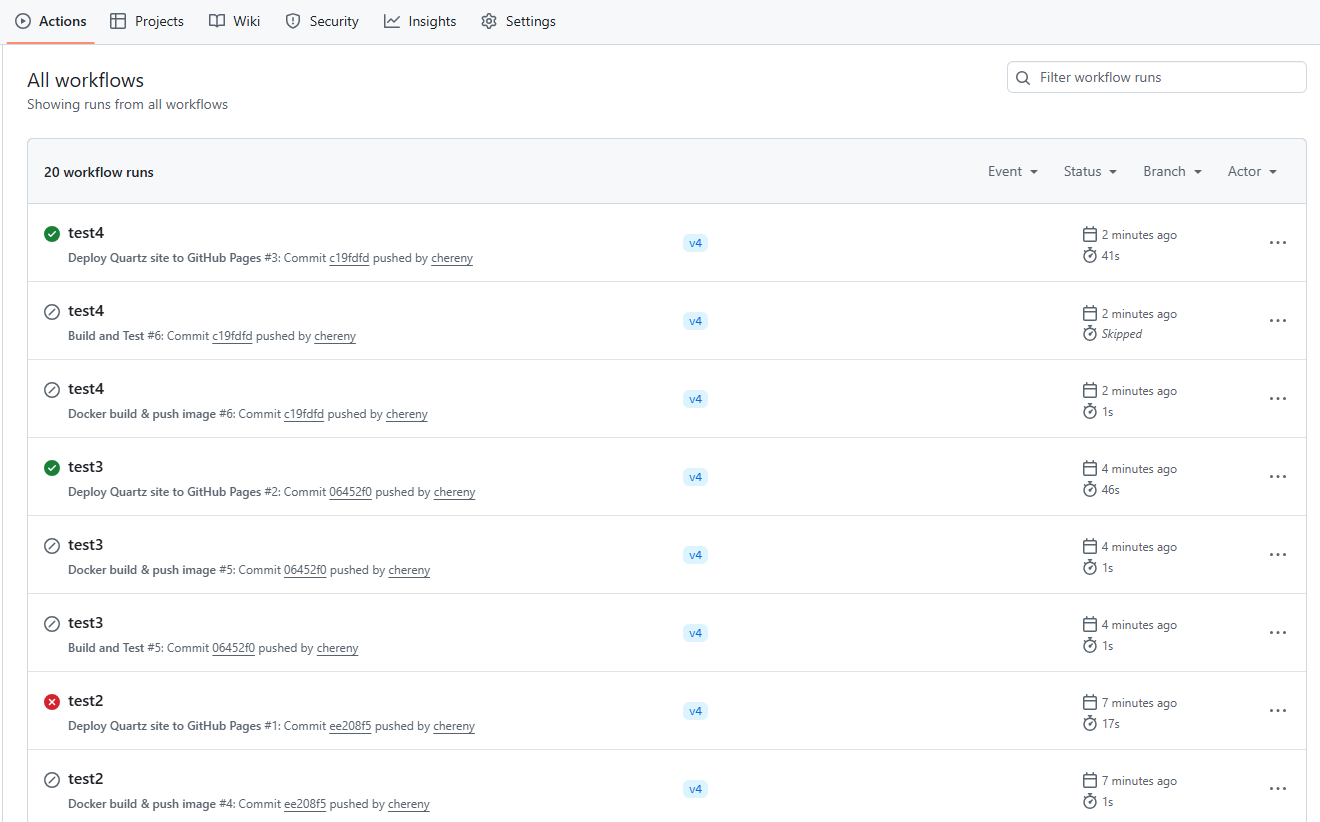The height and width of the screenshot is (822, 1320).
Task: Click the calendar icon on the first test4 run
Action: pos(1090,235)
